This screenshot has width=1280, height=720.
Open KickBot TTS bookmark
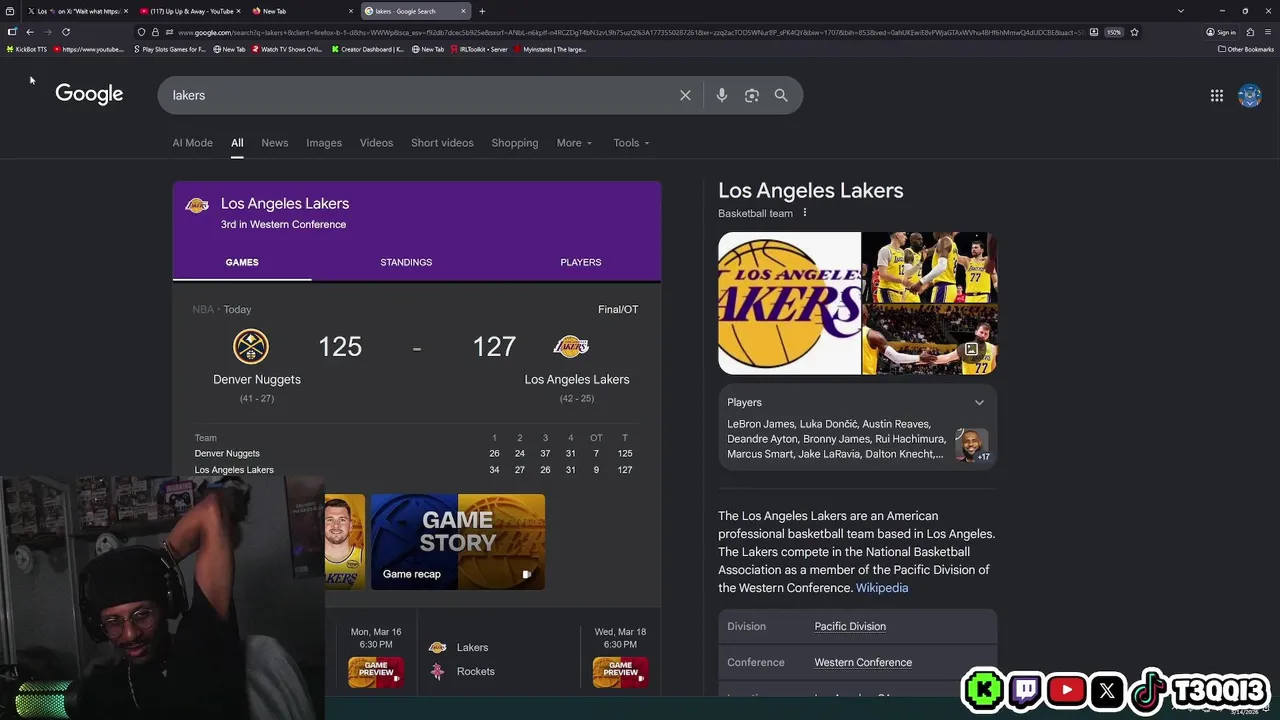27,49
